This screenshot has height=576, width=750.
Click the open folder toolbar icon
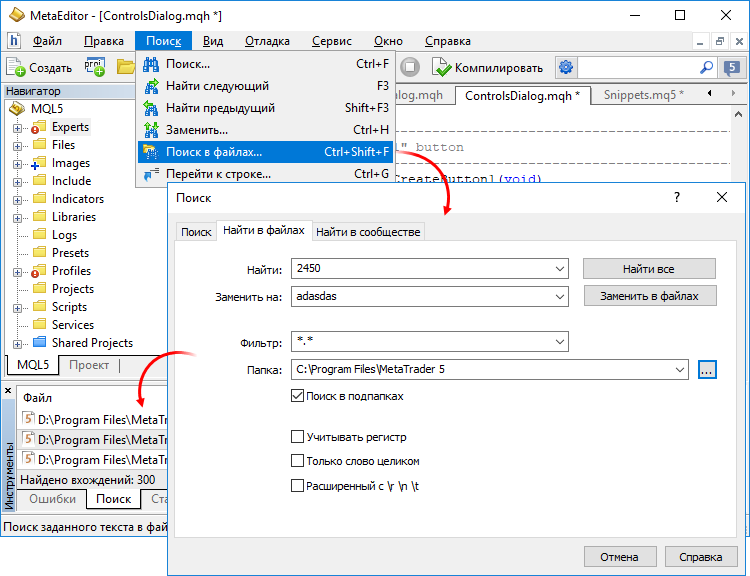pyautogui.click(x=125, y=67)
